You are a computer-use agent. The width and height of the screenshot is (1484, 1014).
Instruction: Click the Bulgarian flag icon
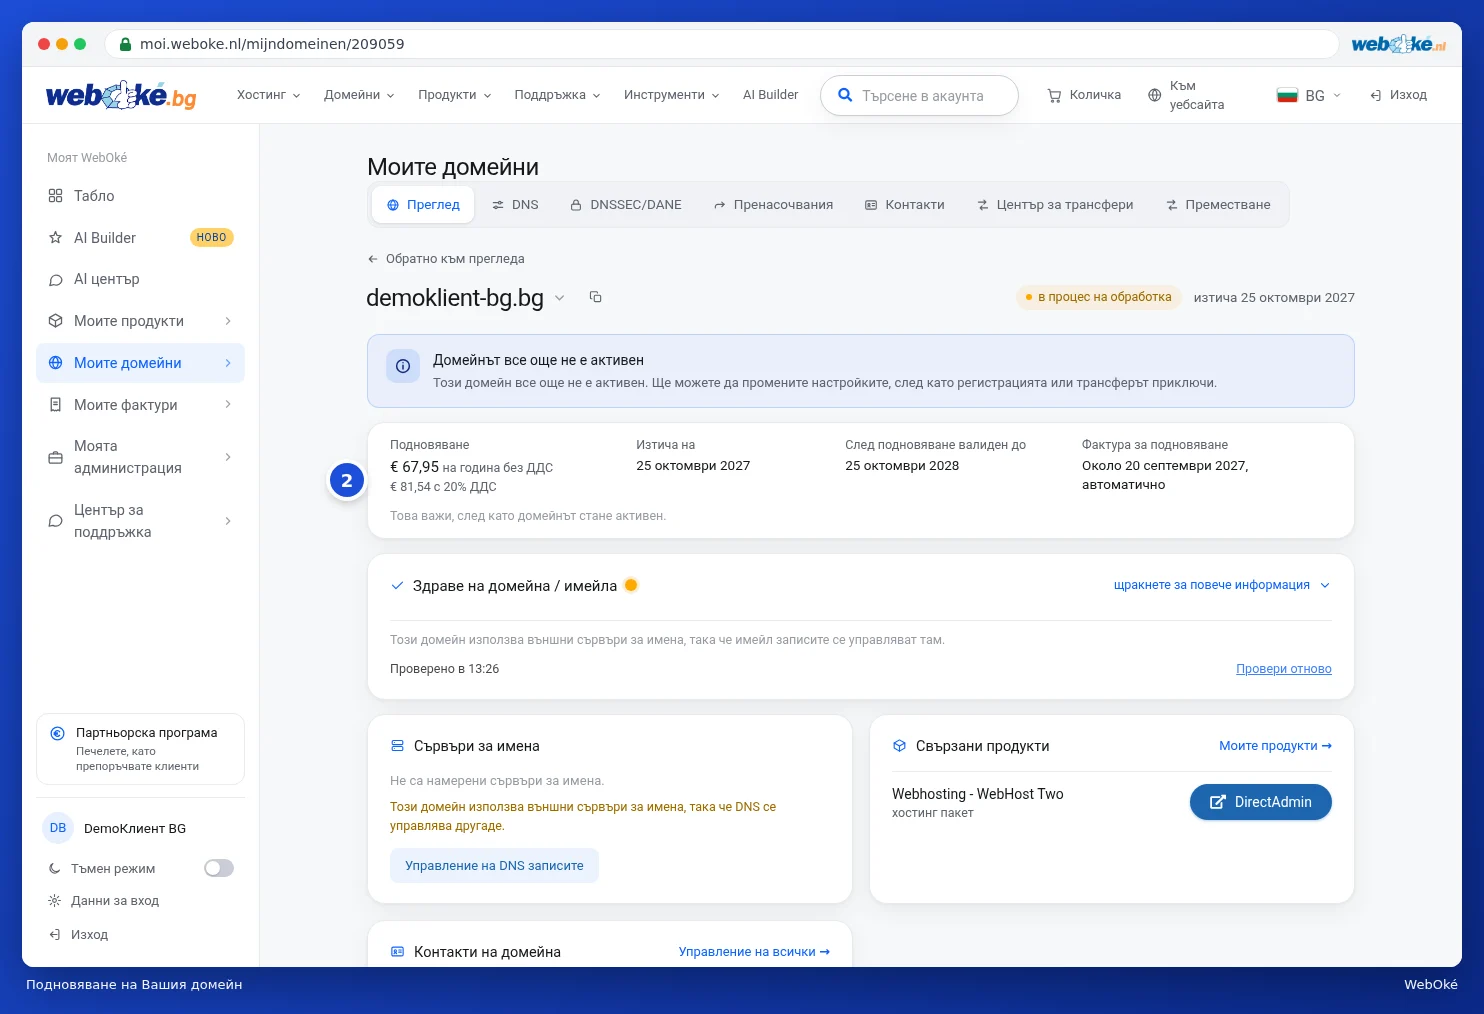coord(1287,95)
